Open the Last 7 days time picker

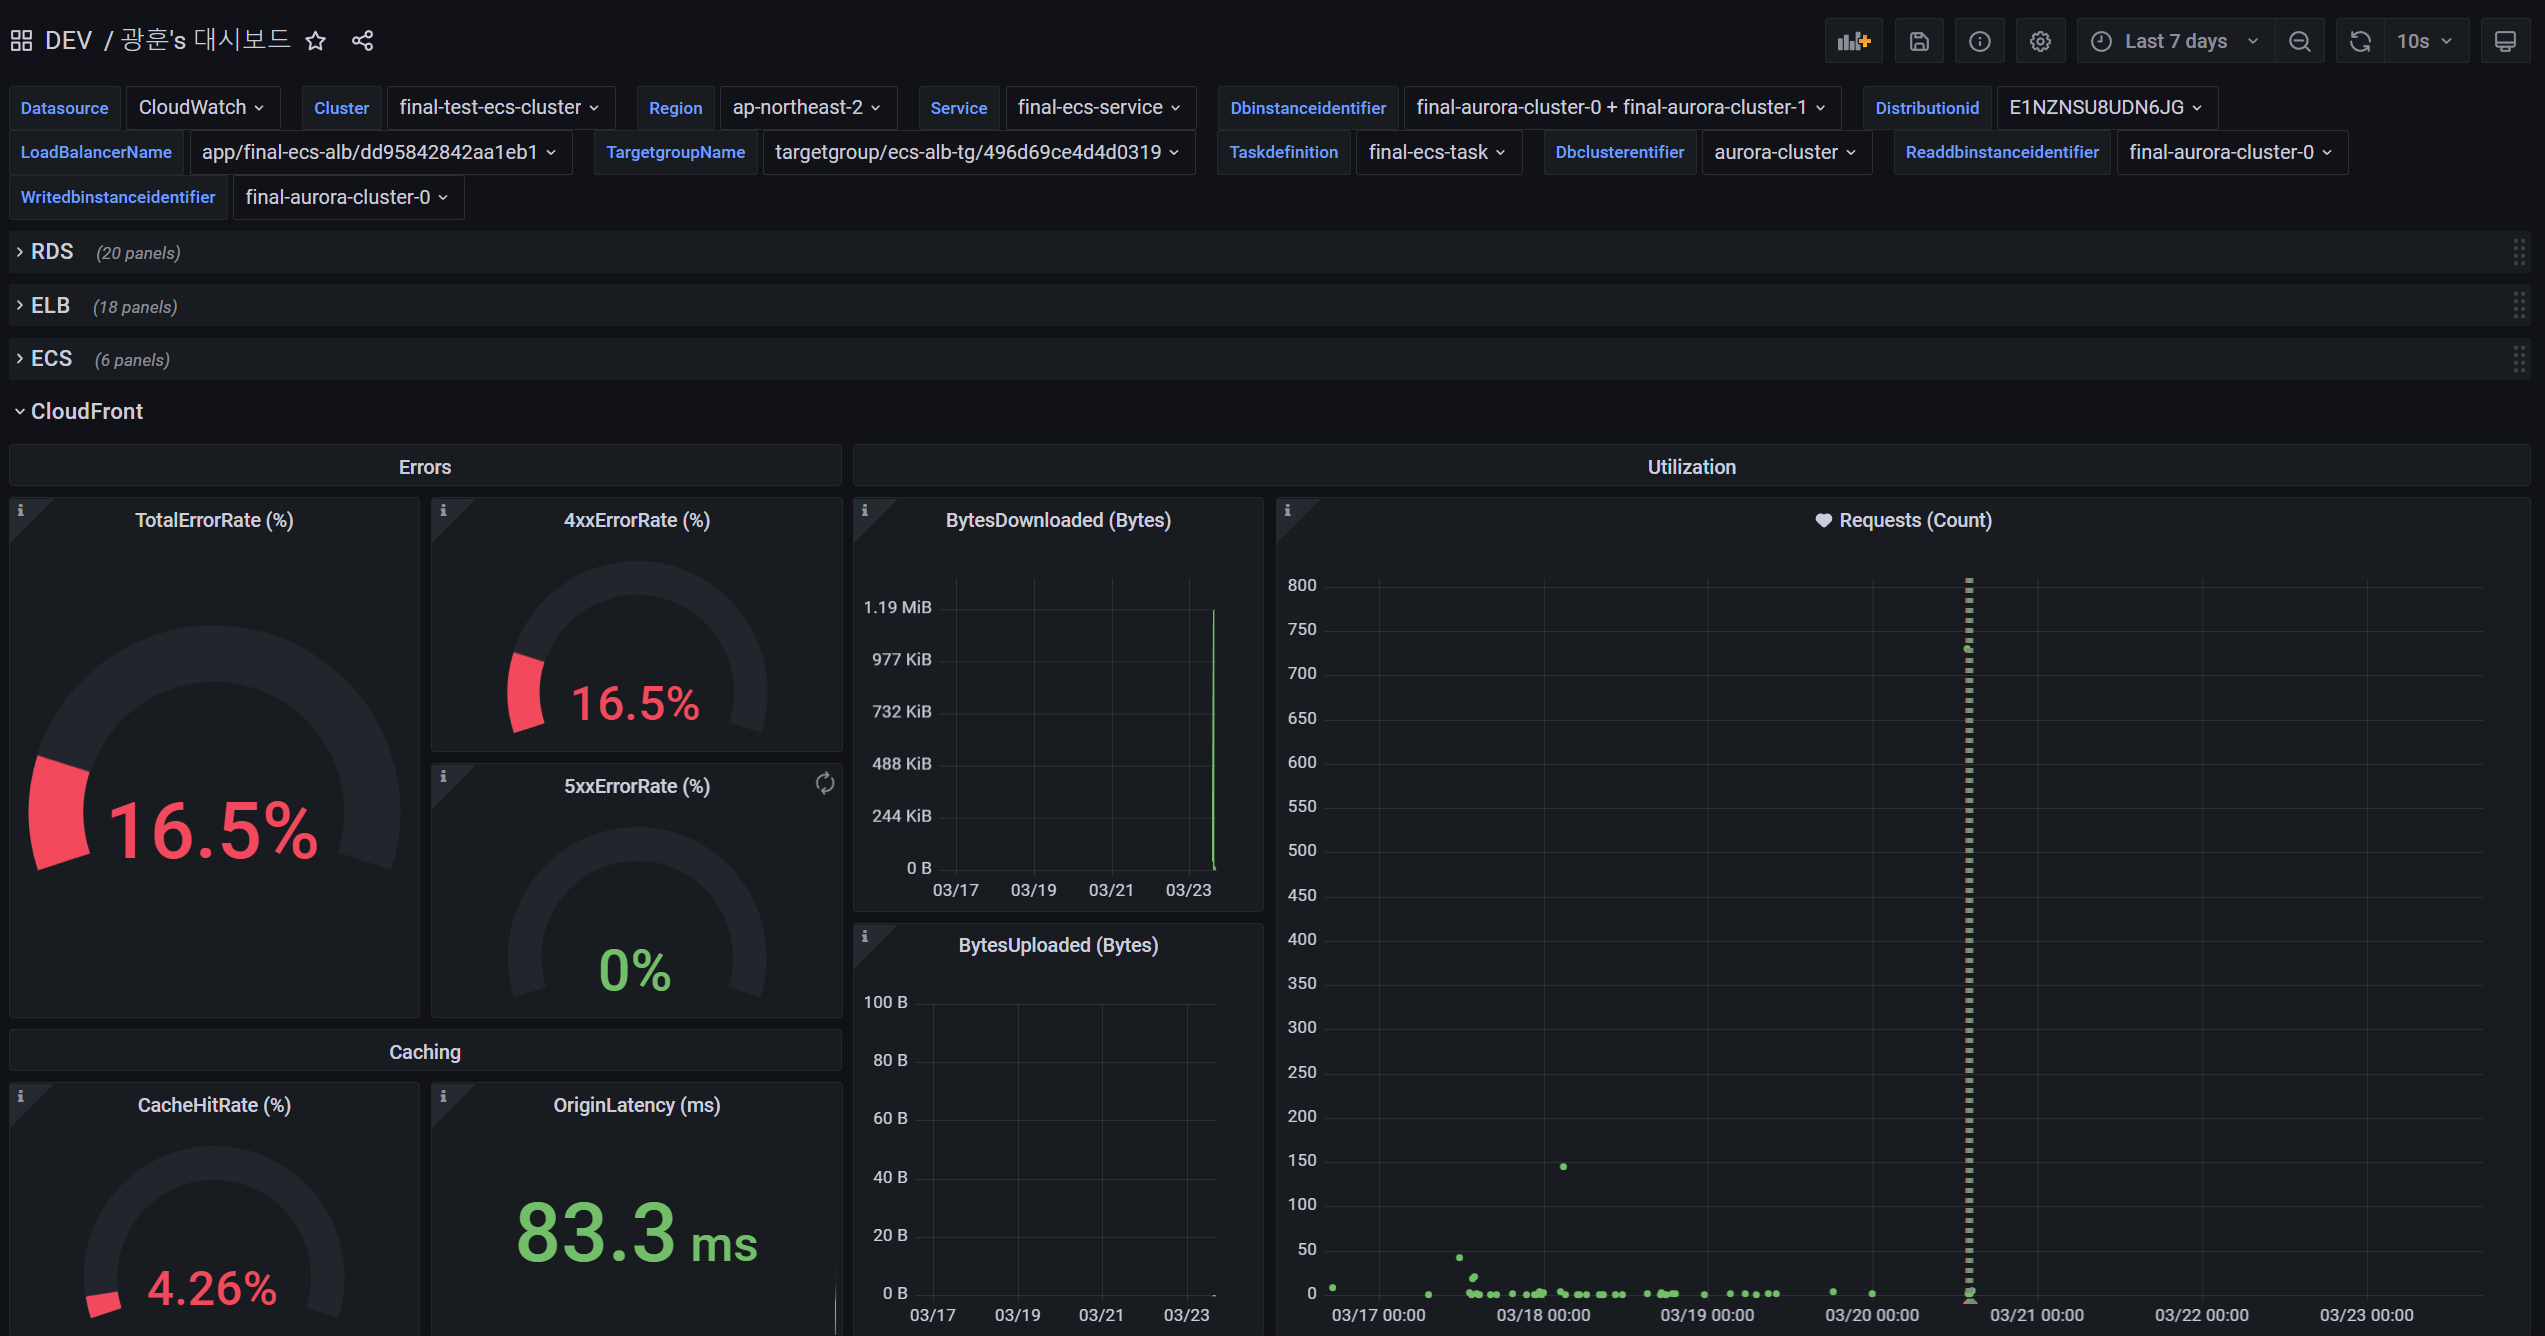coord(2175,41)
